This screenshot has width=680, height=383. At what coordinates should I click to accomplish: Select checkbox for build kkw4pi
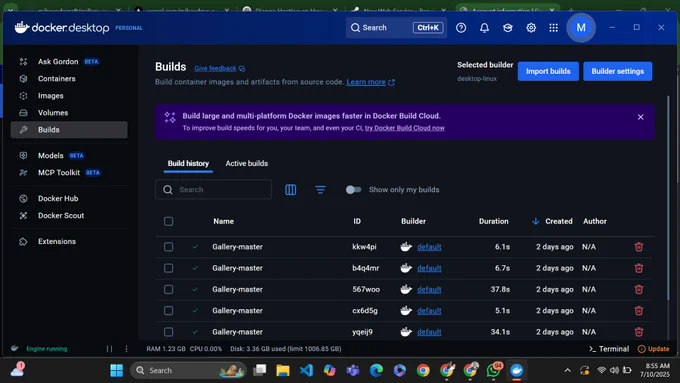168,247
